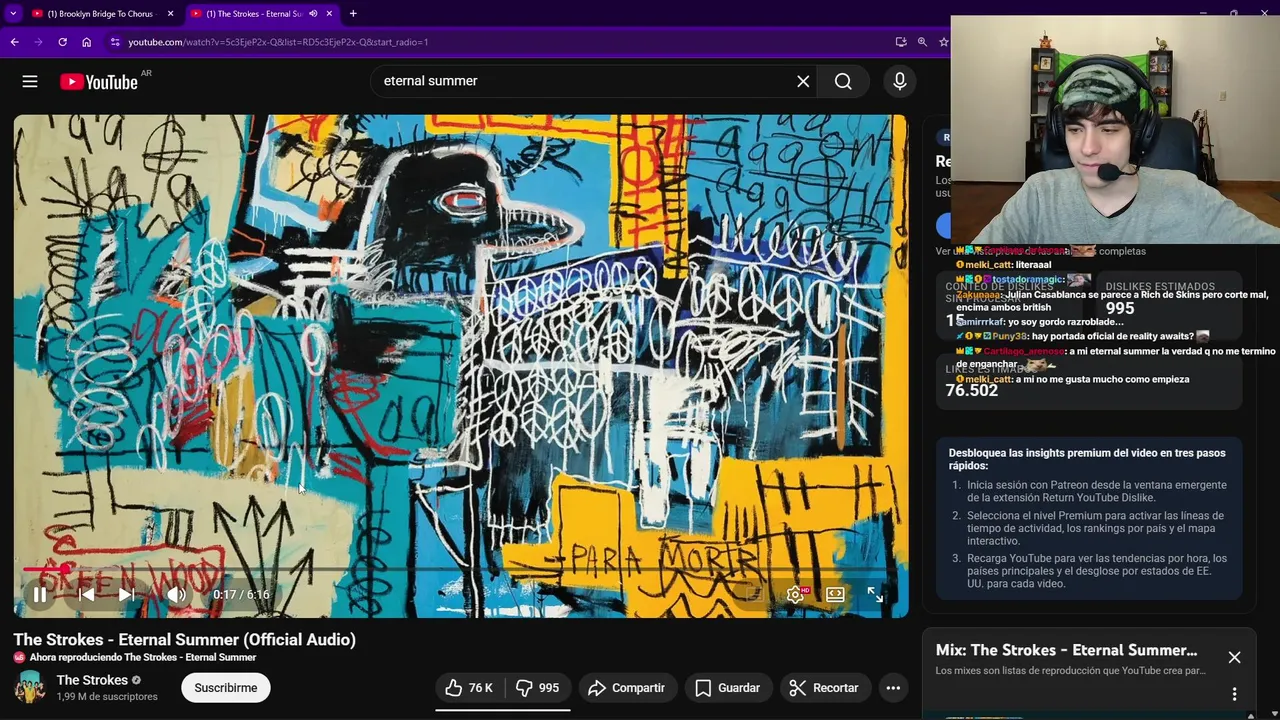Like the video (76 K)
Screen dimensions: 1280x720
point(469,688)
